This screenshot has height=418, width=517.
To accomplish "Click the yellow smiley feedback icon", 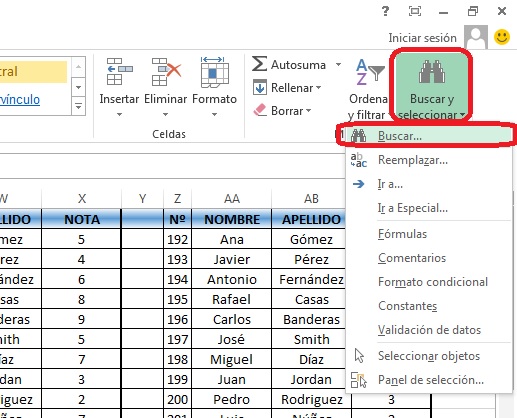I will point(502,37).
